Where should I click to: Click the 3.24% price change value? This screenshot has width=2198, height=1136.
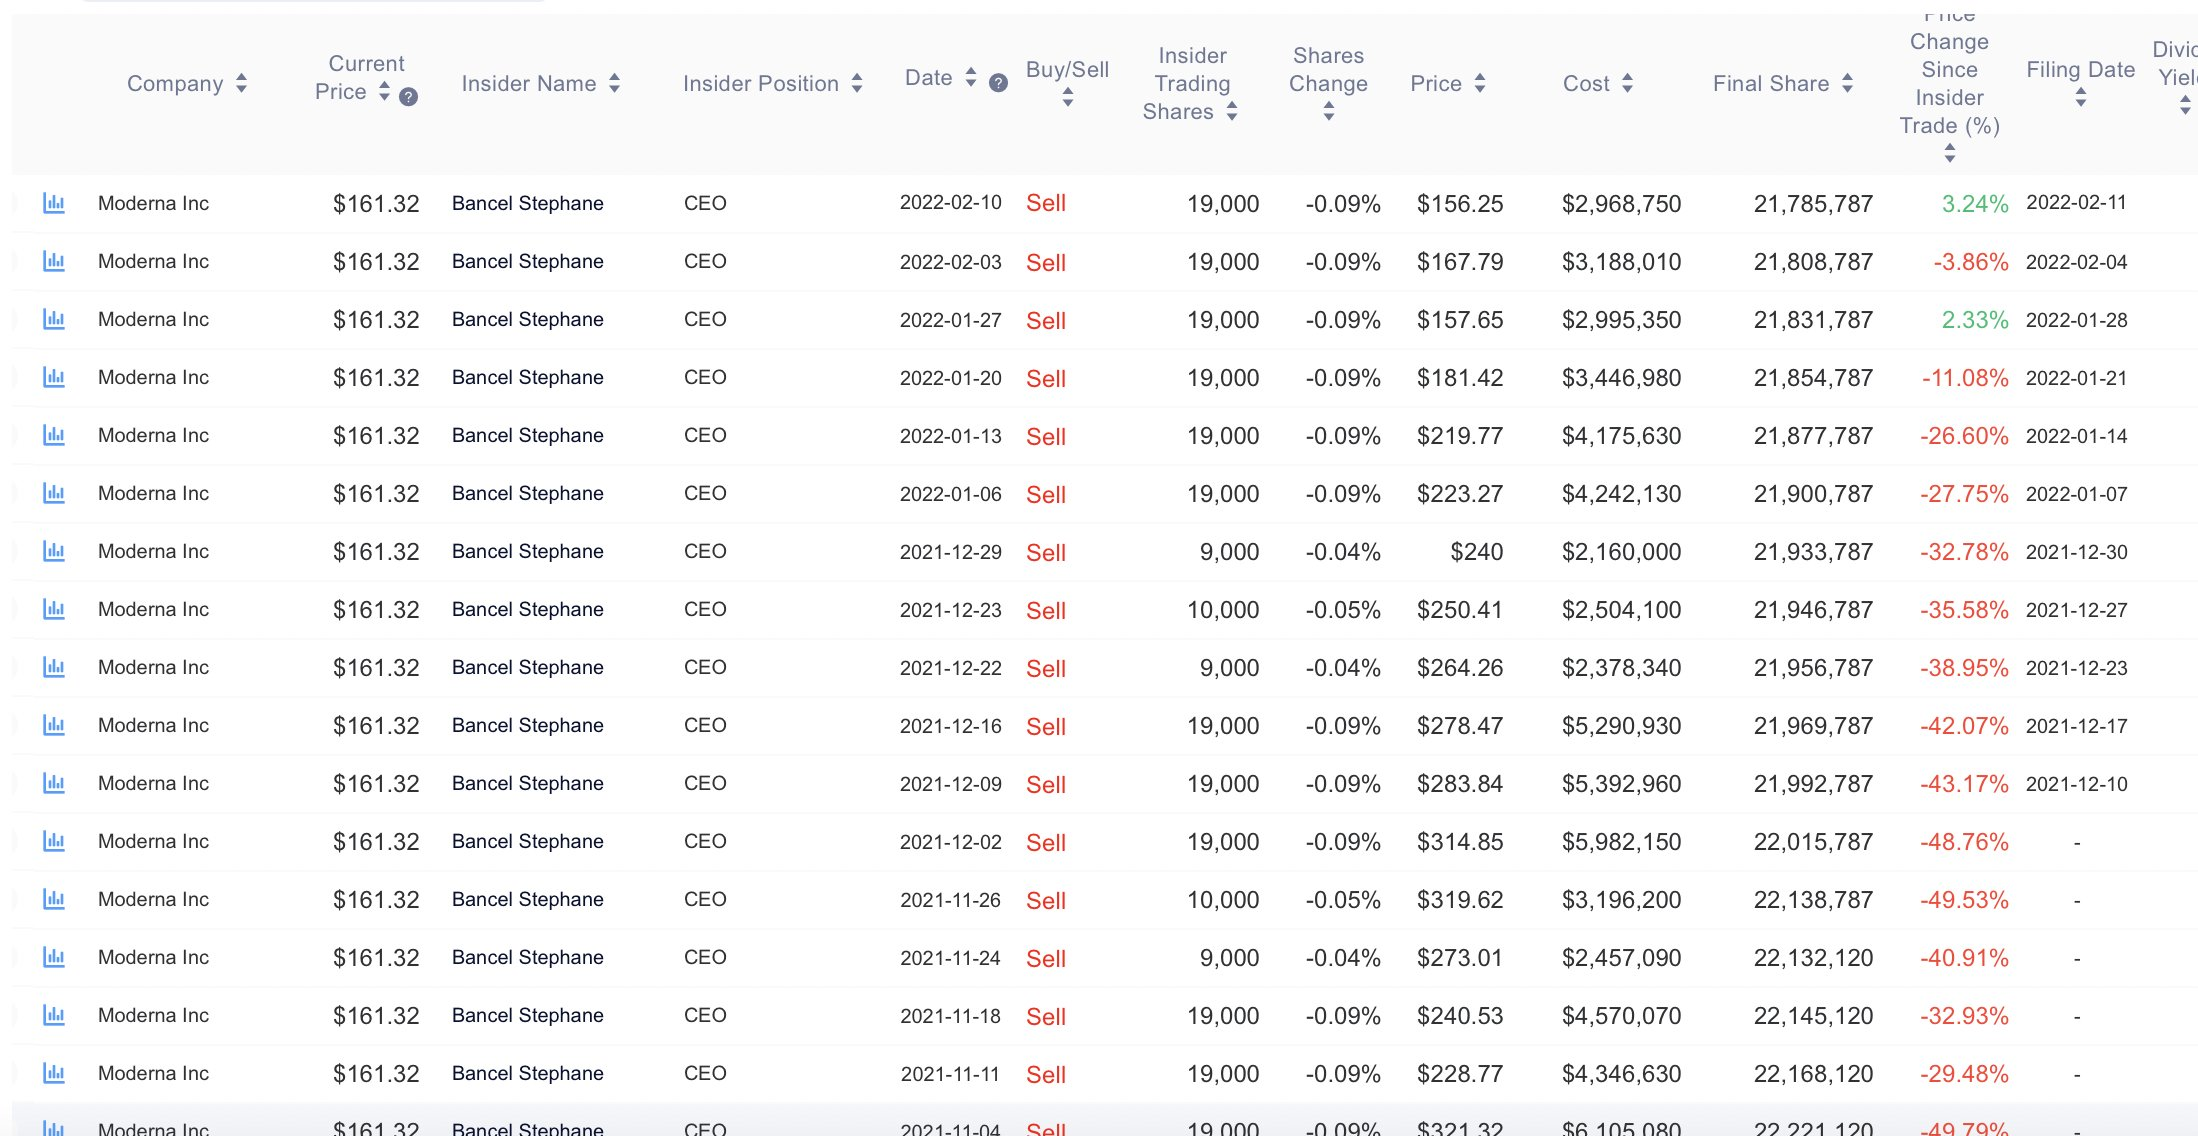(1975, 204)
